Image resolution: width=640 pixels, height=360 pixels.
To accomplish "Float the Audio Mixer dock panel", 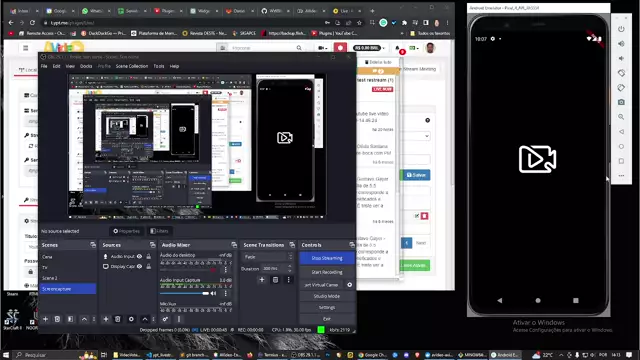I will pos(234,244).
